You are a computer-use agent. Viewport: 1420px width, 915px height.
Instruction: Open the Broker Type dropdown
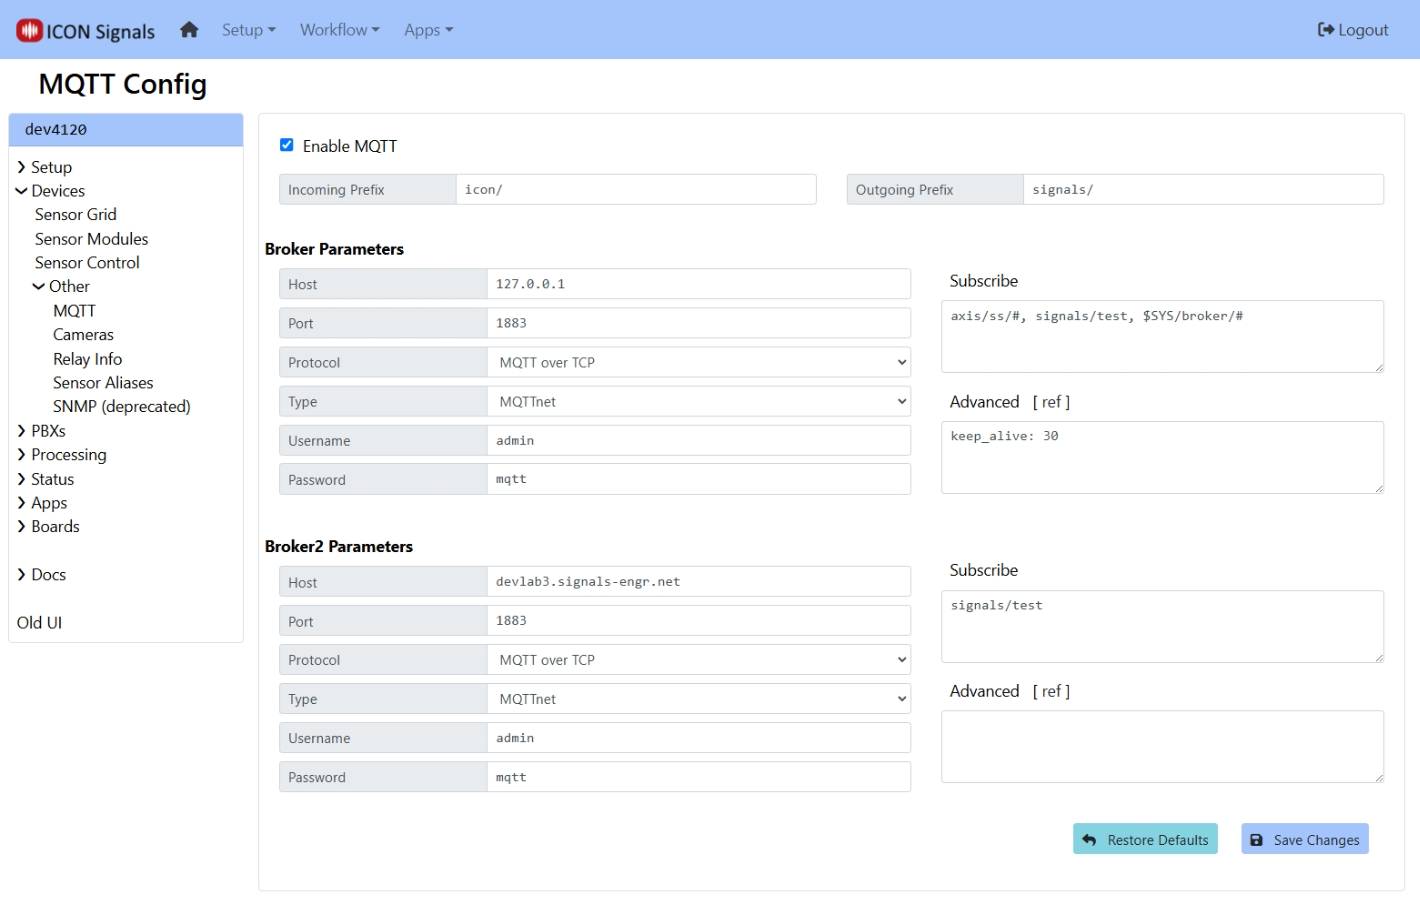698,402
